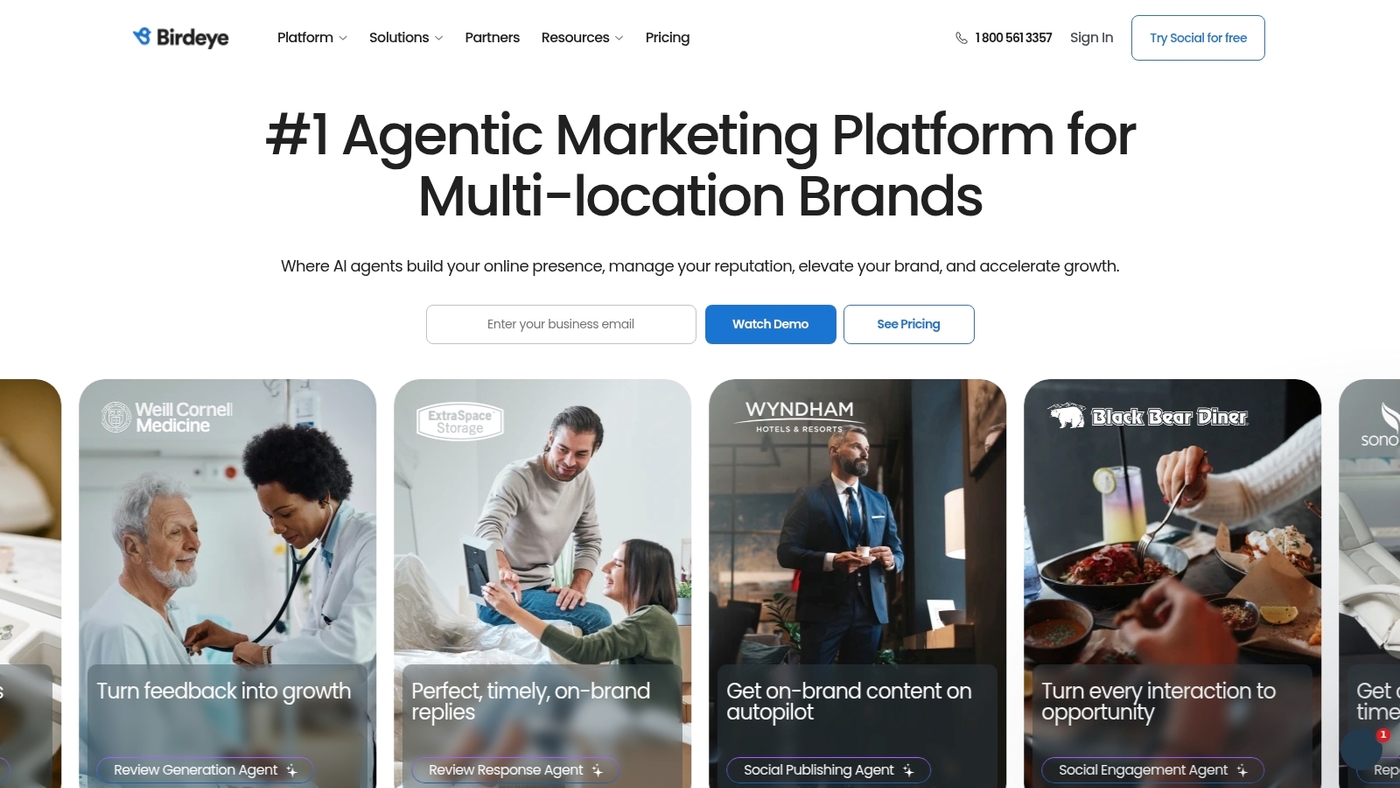Click the Watch Demo button

tap(770, 324)
